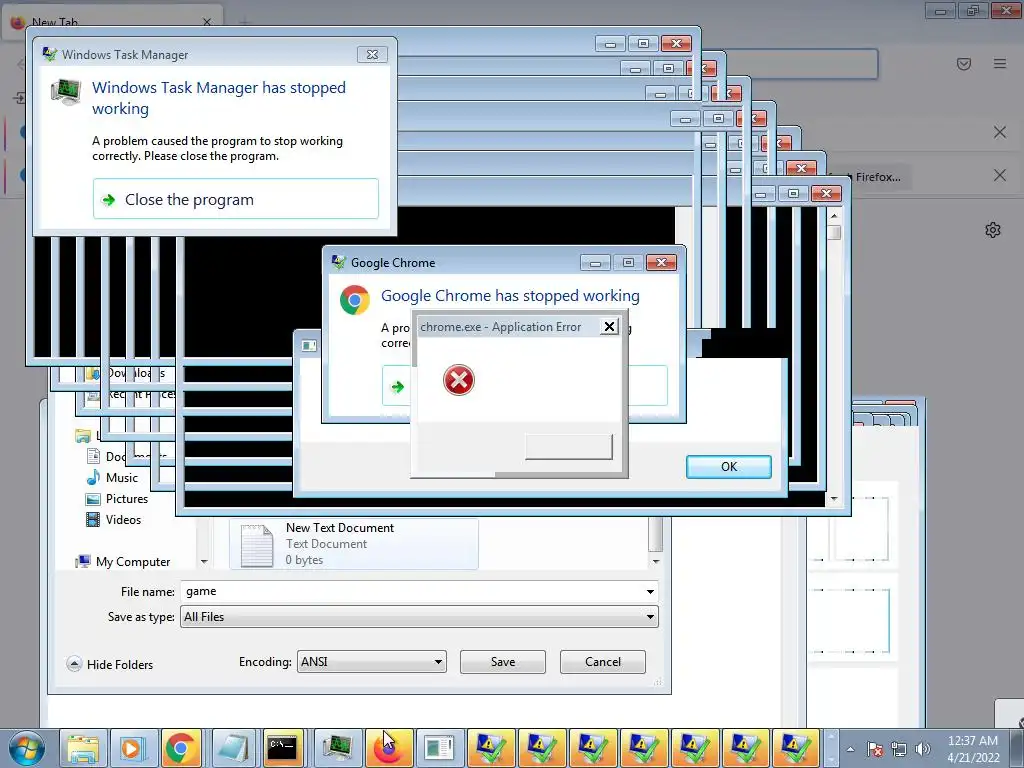Click into the File name field
The height and width of the screenshot is (768, 1024).
click(419, 592)
